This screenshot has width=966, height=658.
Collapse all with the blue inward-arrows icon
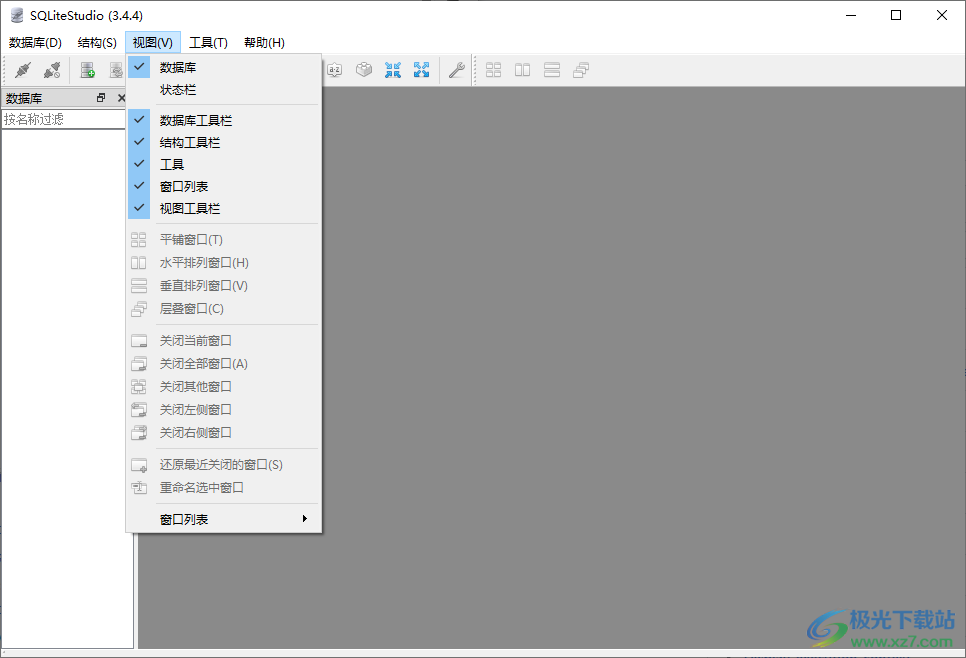(x=392, y=70)
